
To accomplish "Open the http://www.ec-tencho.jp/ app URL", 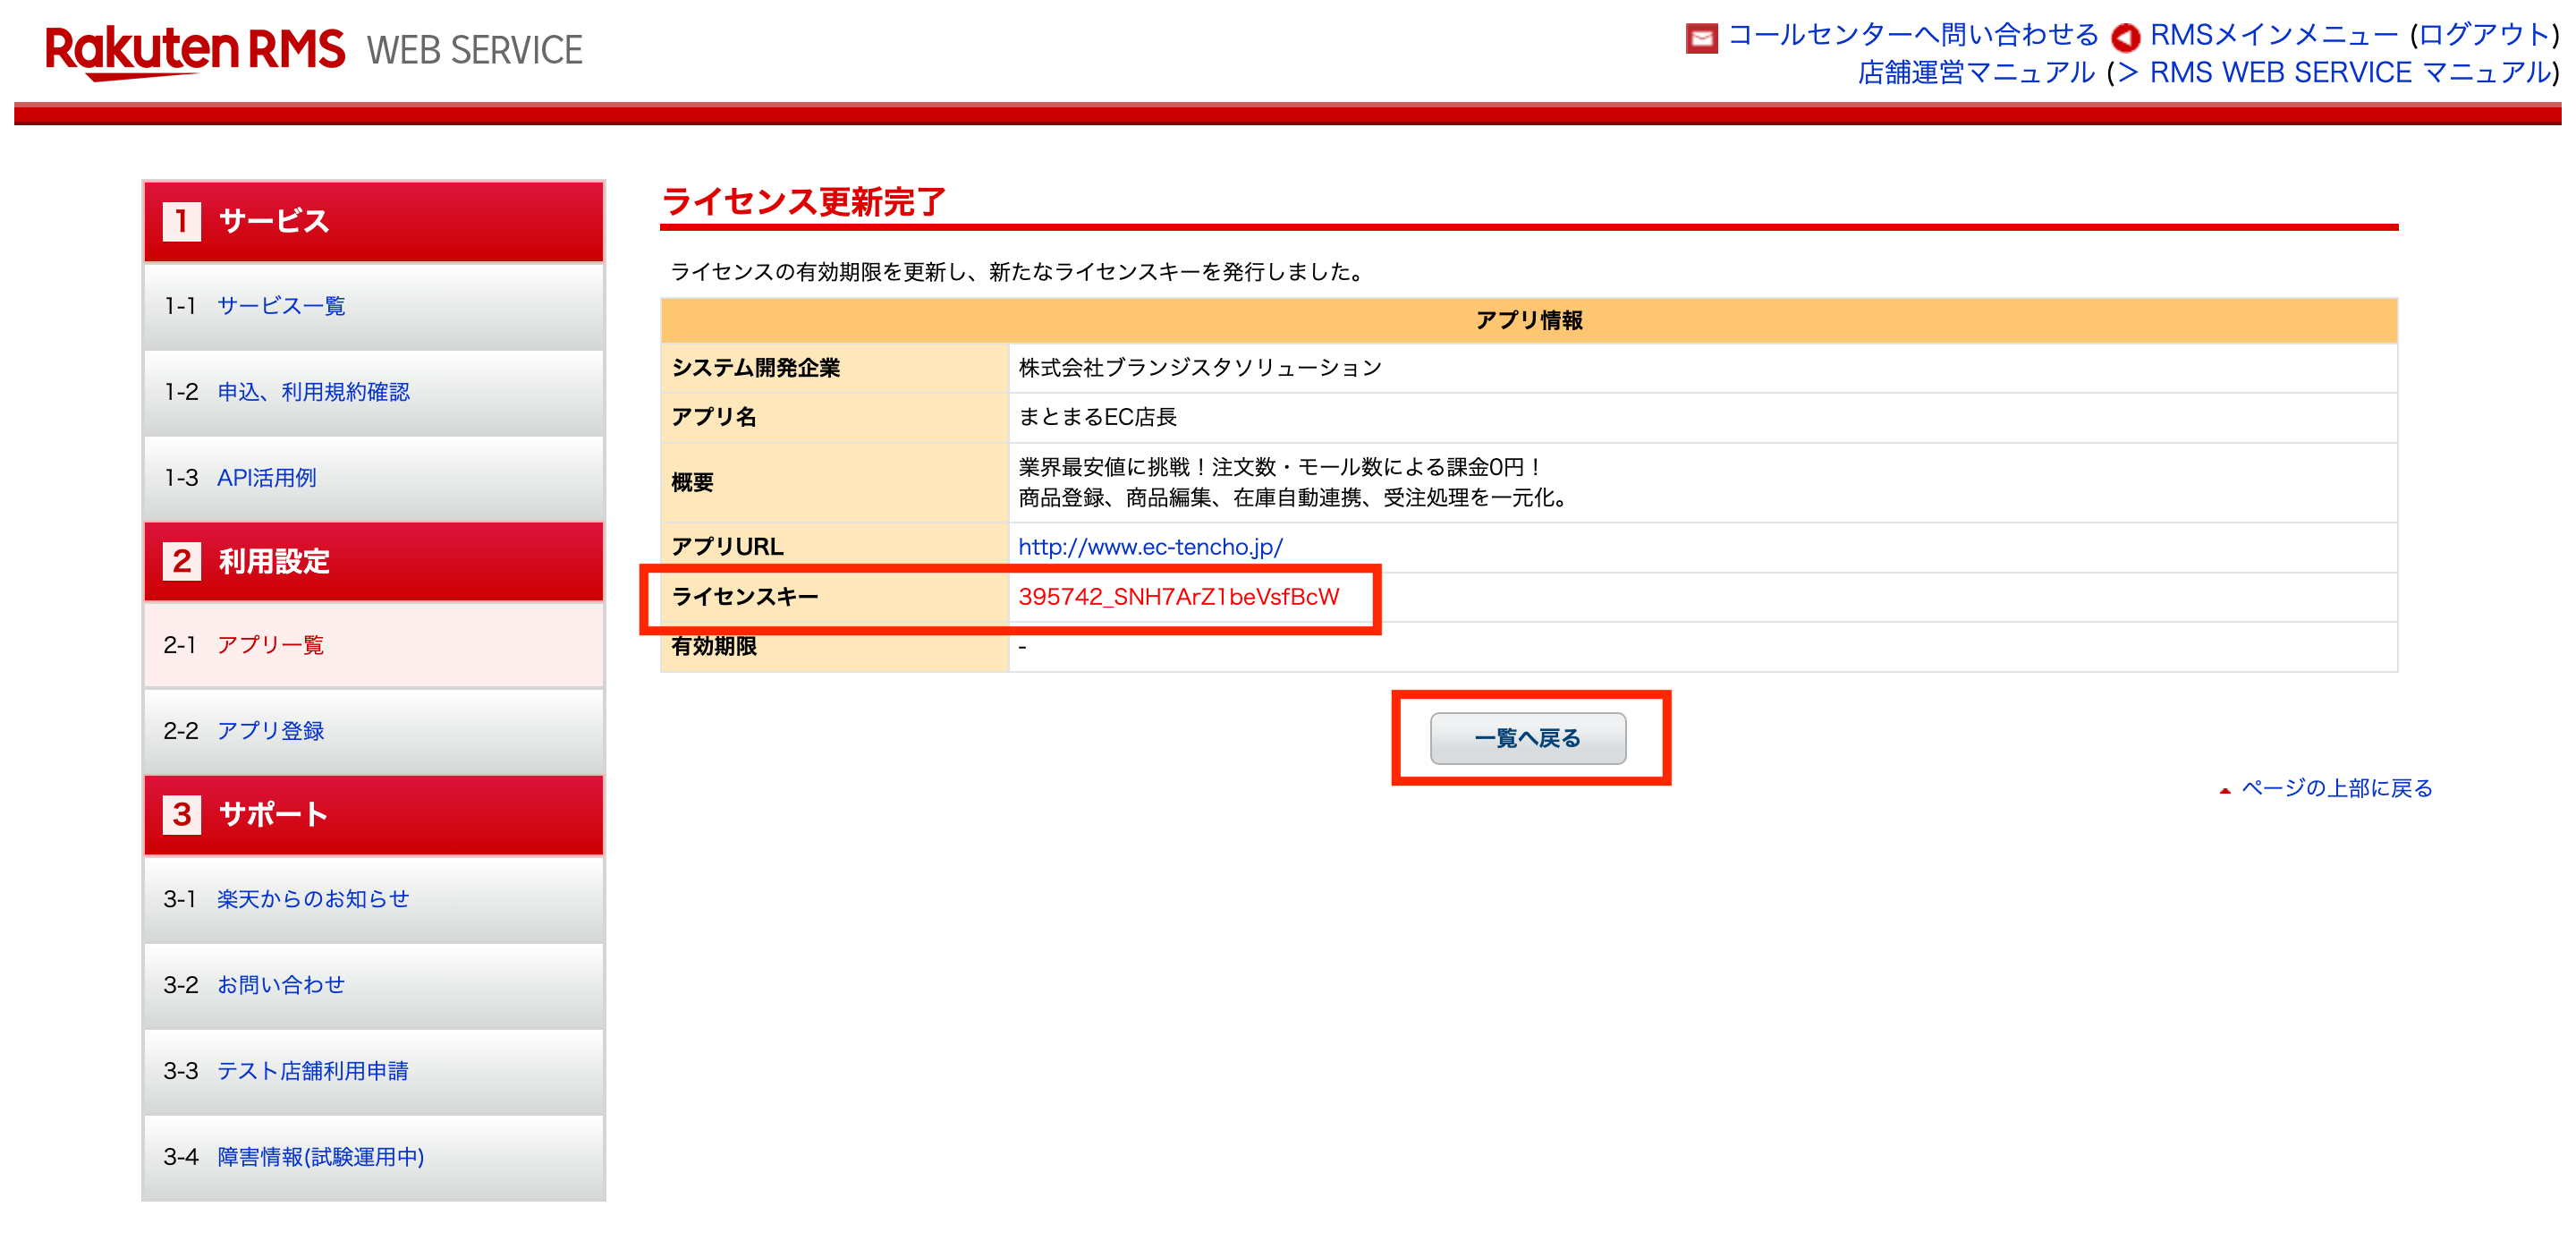I will point(1150,547).
